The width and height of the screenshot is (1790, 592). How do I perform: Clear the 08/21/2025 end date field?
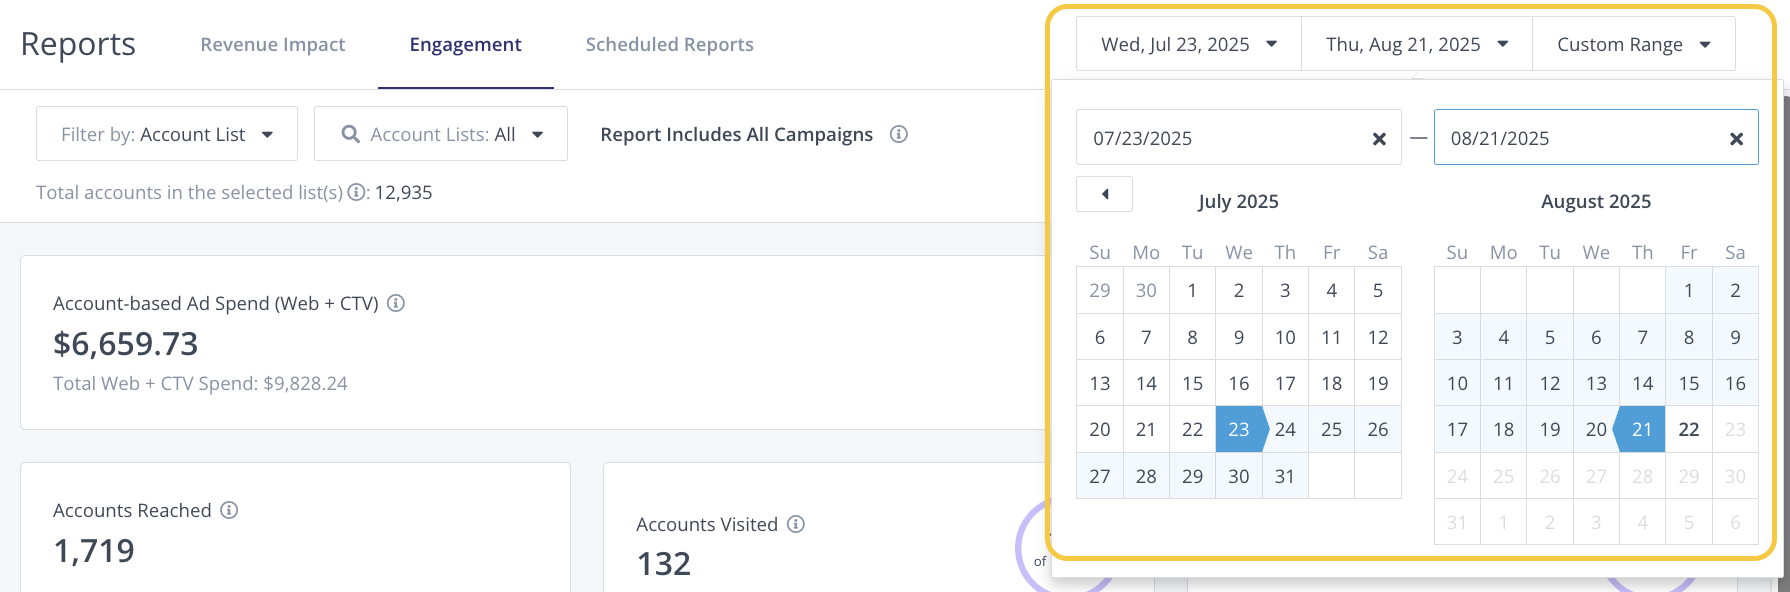coord(1736,139)
